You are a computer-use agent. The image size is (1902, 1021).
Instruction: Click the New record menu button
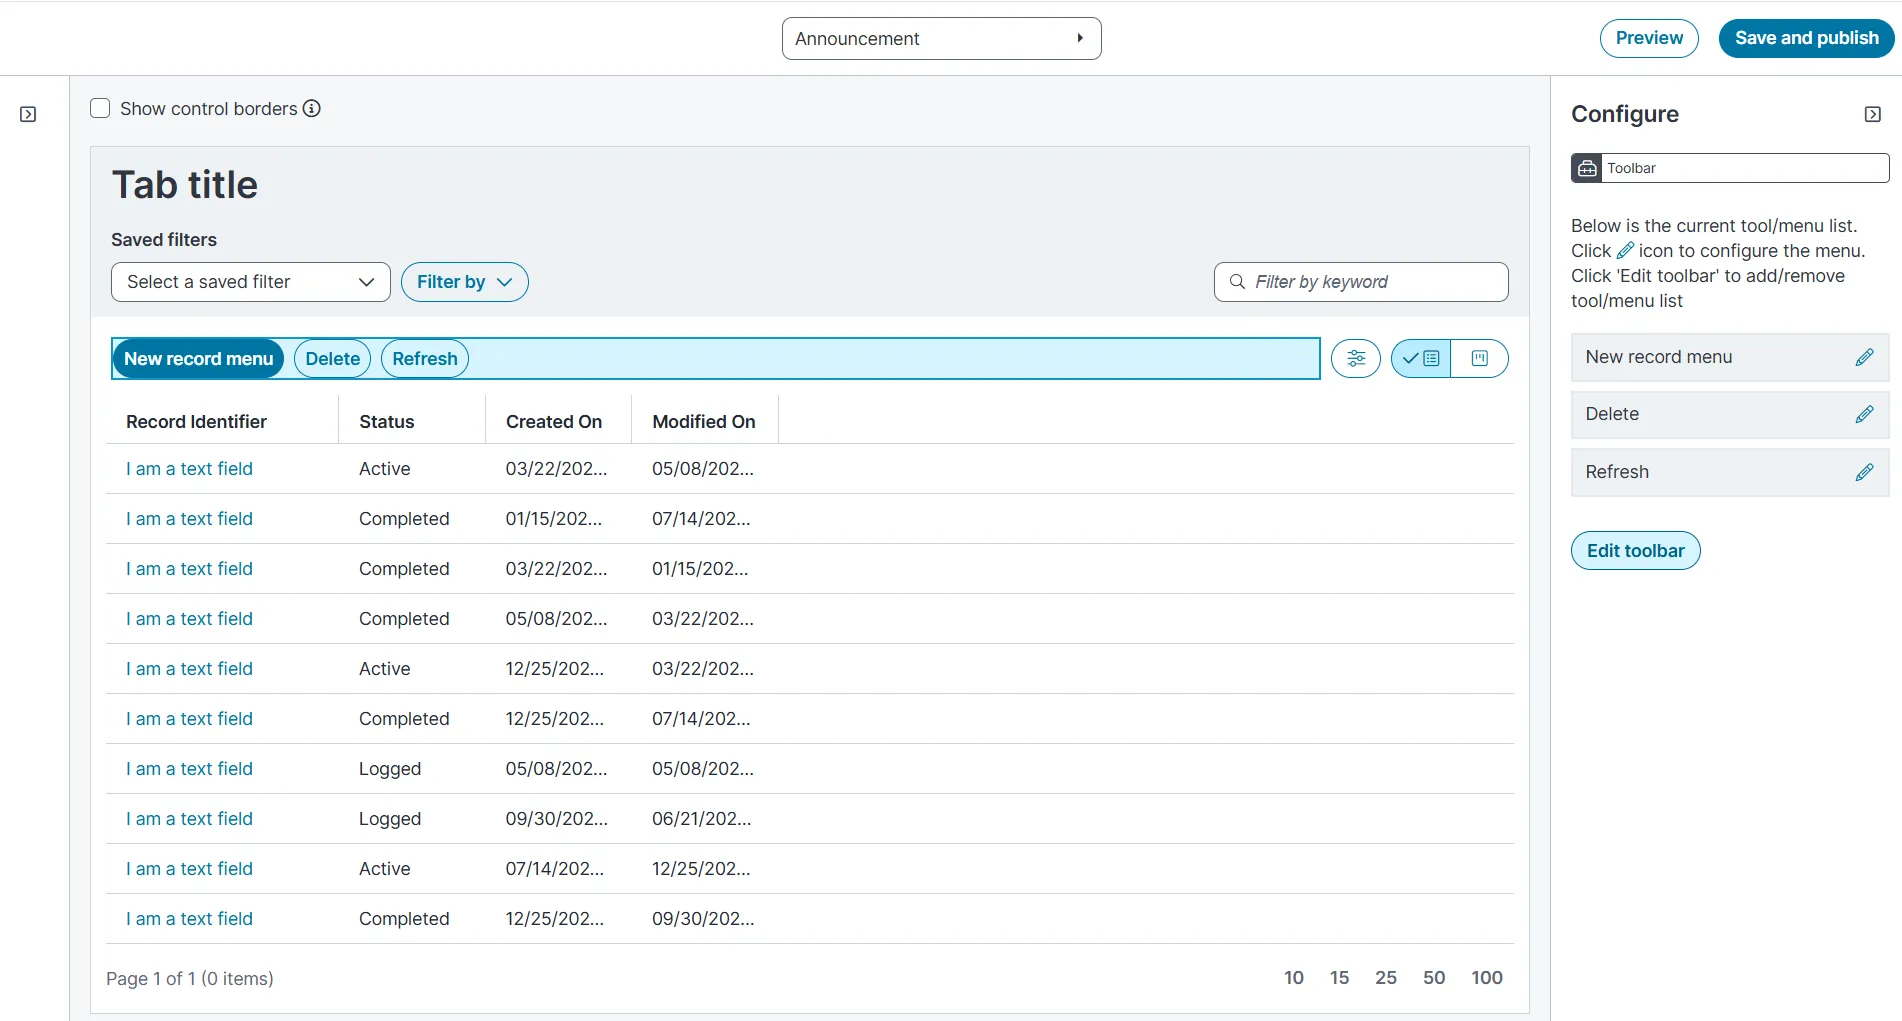[x=199, y=359]
